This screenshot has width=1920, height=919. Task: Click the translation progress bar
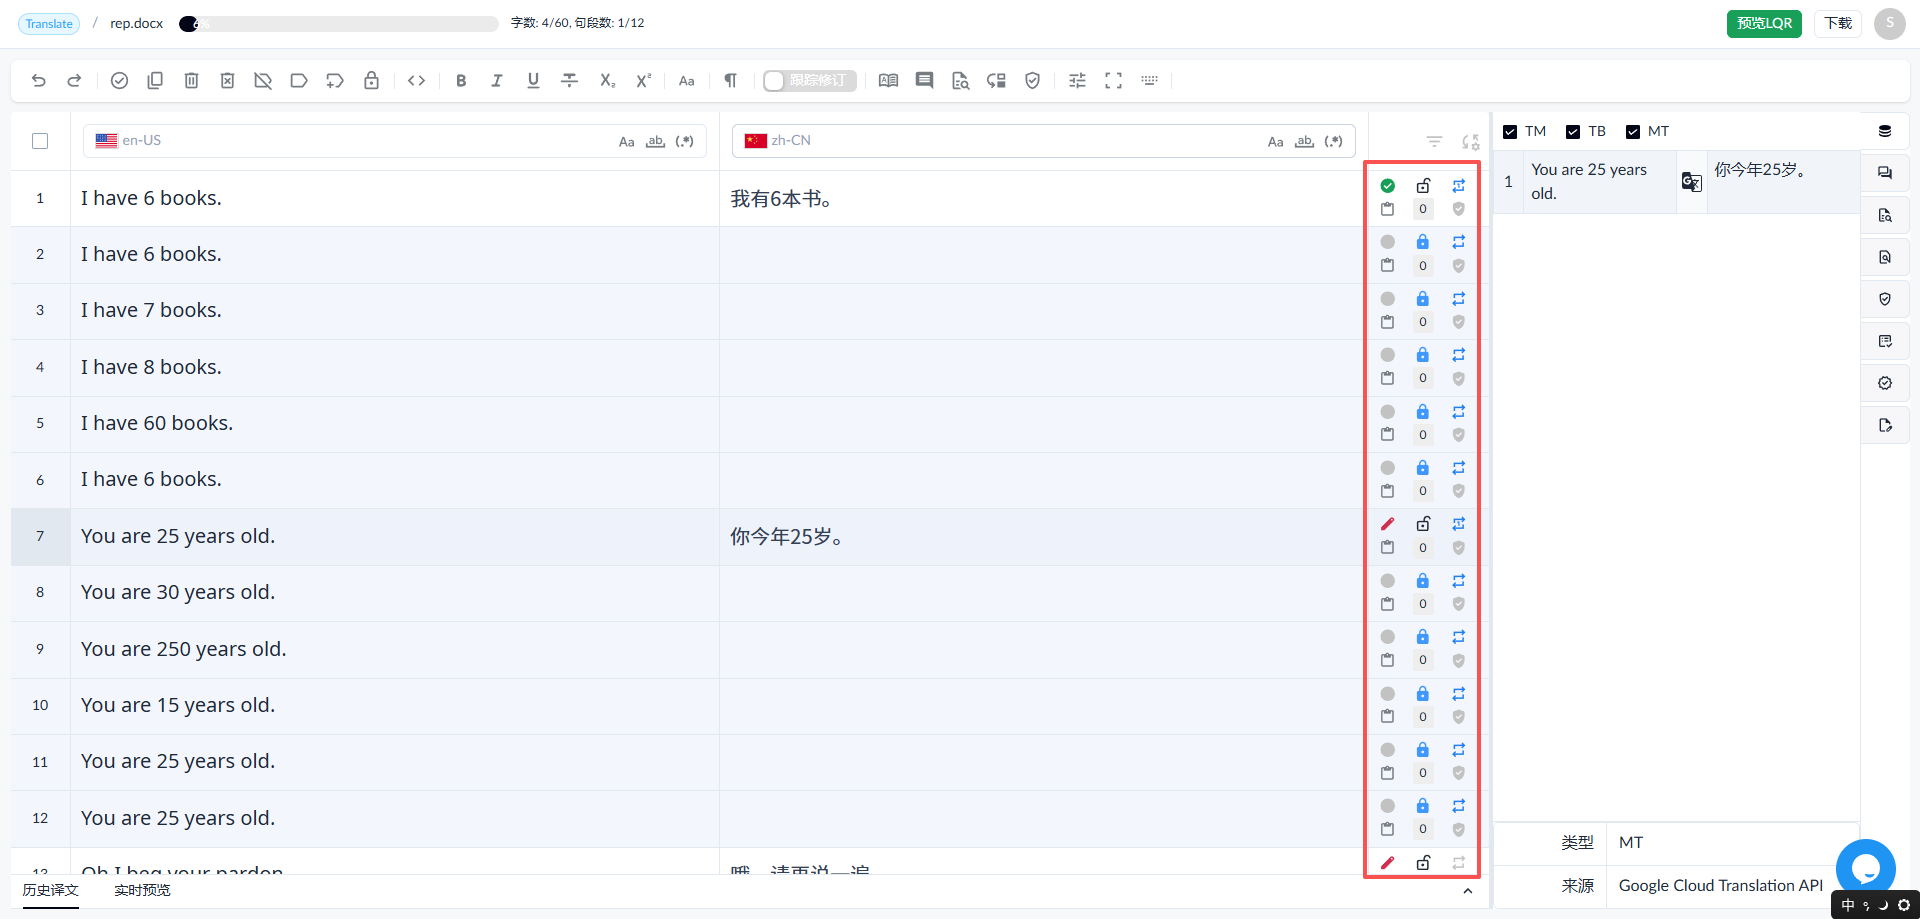coord(339,24)
